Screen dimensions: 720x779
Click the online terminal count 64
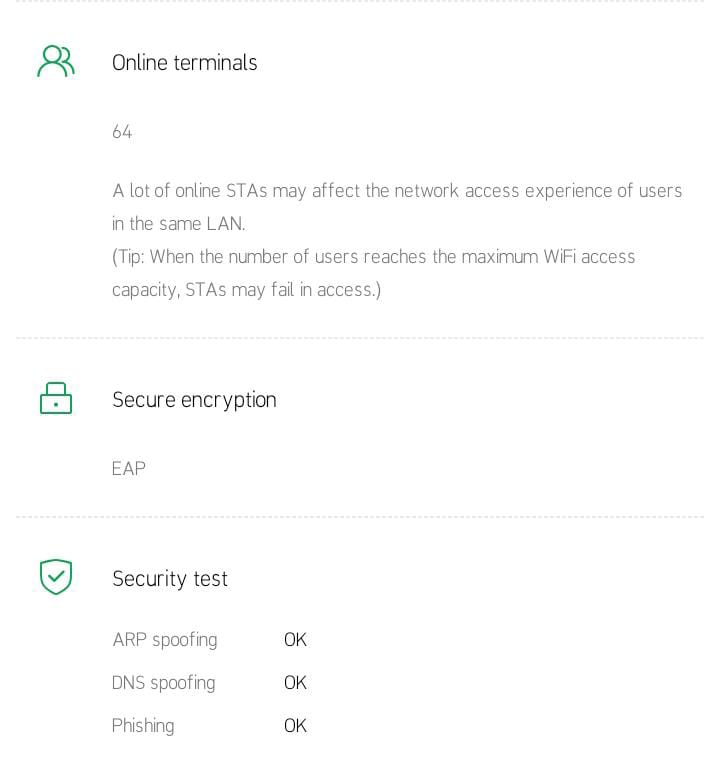(122, 132)
